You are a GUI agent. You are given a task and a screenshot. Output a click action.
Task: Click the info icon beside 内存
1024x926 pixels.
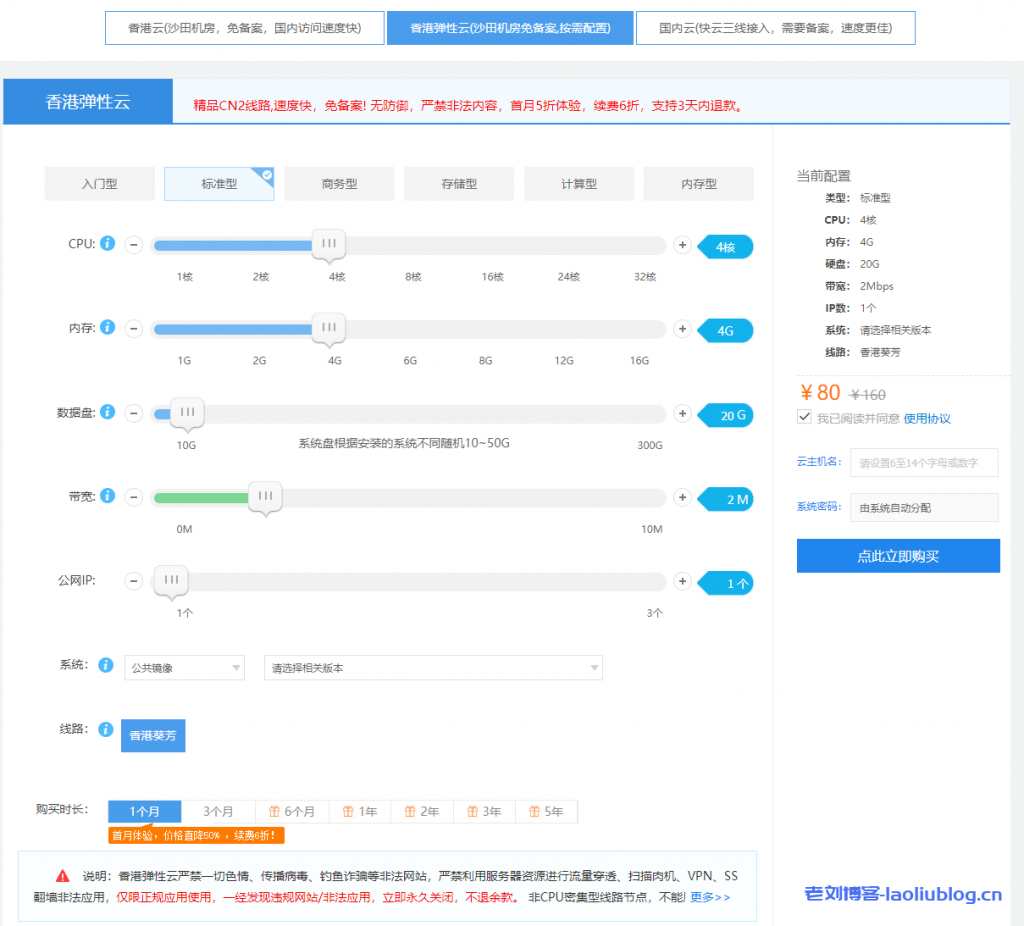[x=108, y=327]
